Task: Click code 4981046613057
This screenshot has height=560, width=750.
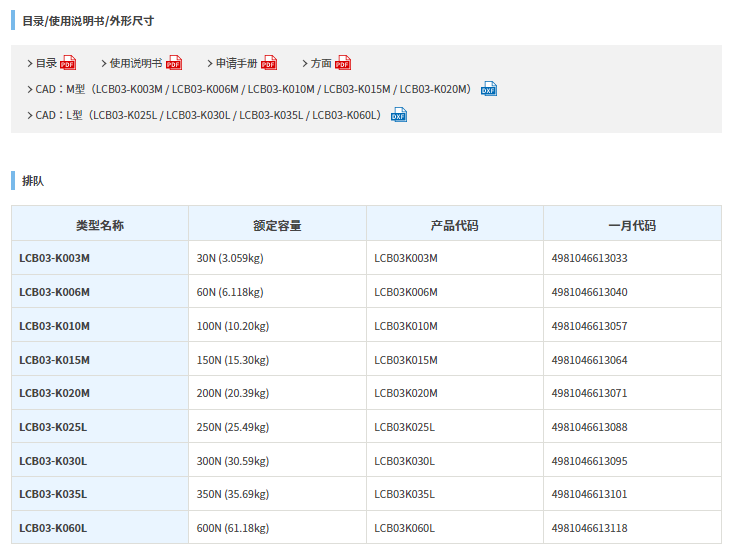Action: tap(589, 326)
